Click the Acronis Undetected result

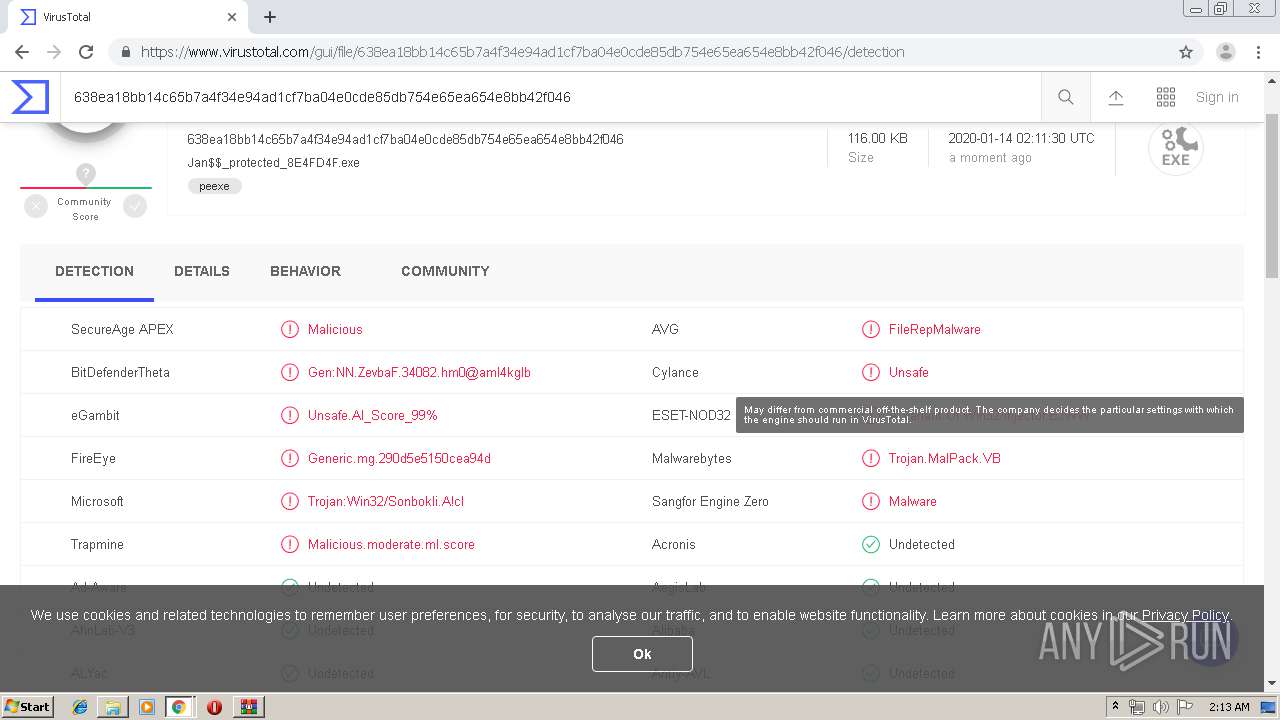pyautogui.click(x=921, y=544)
